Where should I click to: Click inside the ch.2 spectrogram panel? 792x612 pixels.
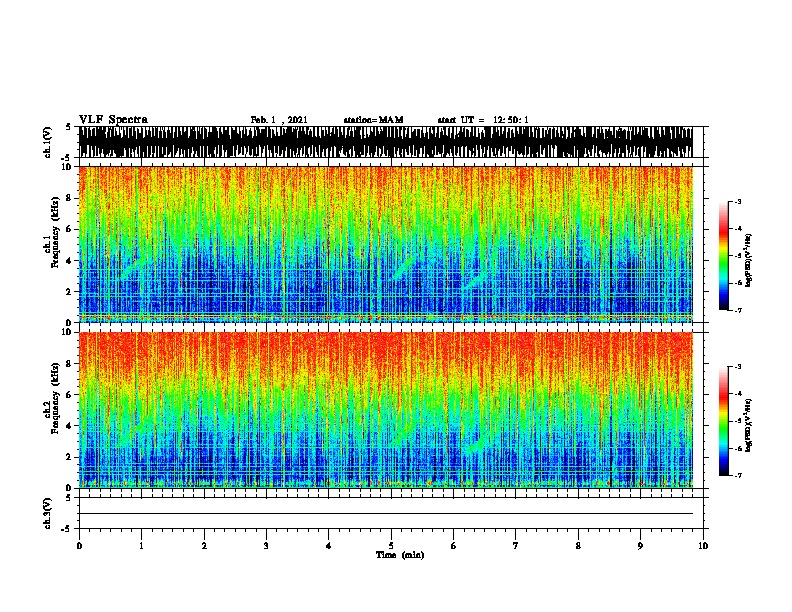(x=386, y=410)
